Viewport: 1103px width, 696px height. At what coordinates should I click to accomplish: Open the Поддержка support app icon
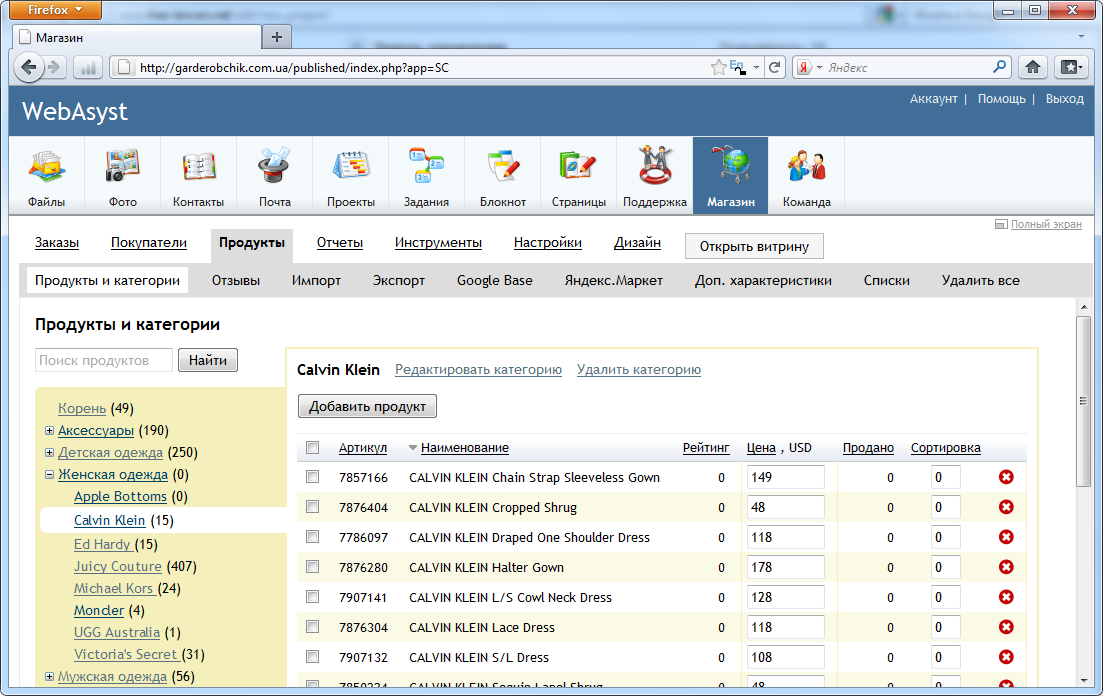click(654, 175)
